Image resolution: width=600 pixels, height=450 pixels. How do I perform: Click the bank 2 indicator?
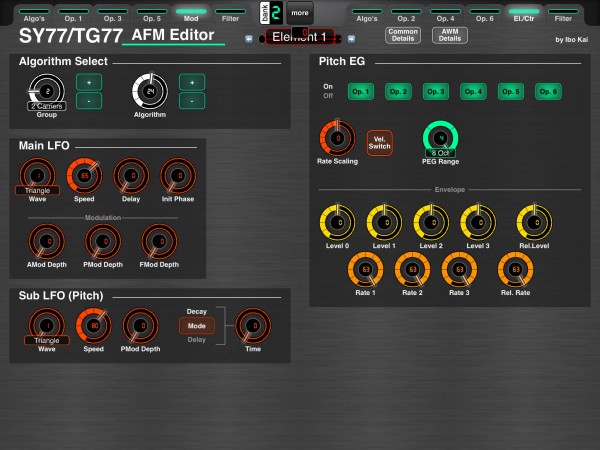(x=271, y=13)
